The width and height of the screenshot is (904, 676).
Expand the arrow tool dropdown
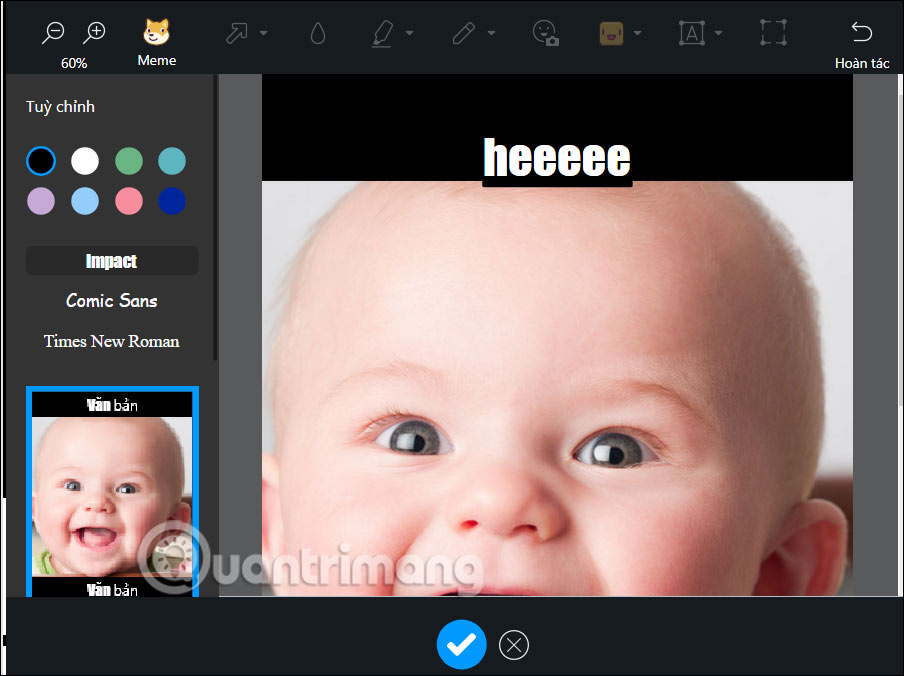(263, 33)
